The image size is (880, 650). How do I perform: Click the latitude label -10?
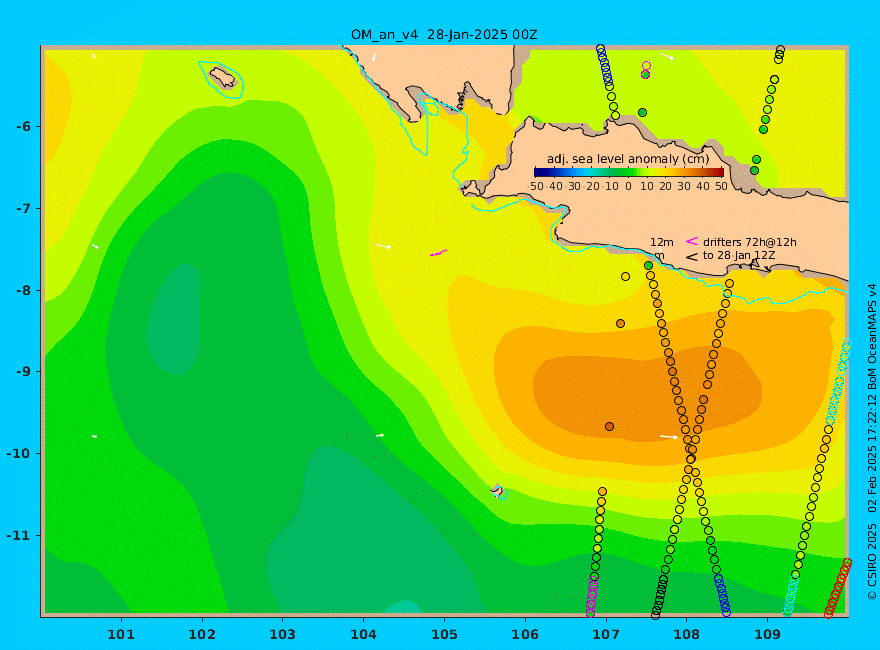click(x=20, y=454)
